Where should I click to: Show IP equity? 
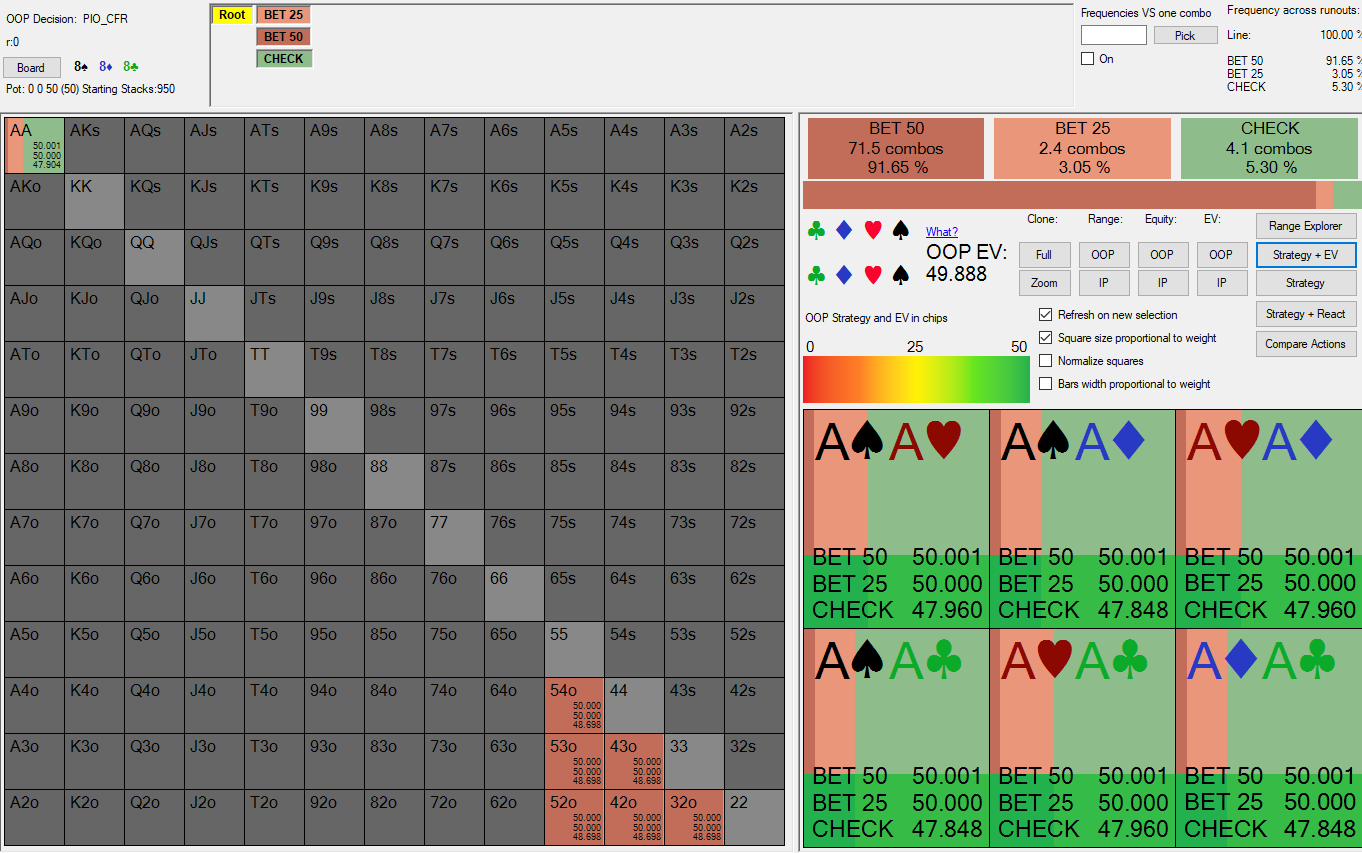(x=1162, y=283)
